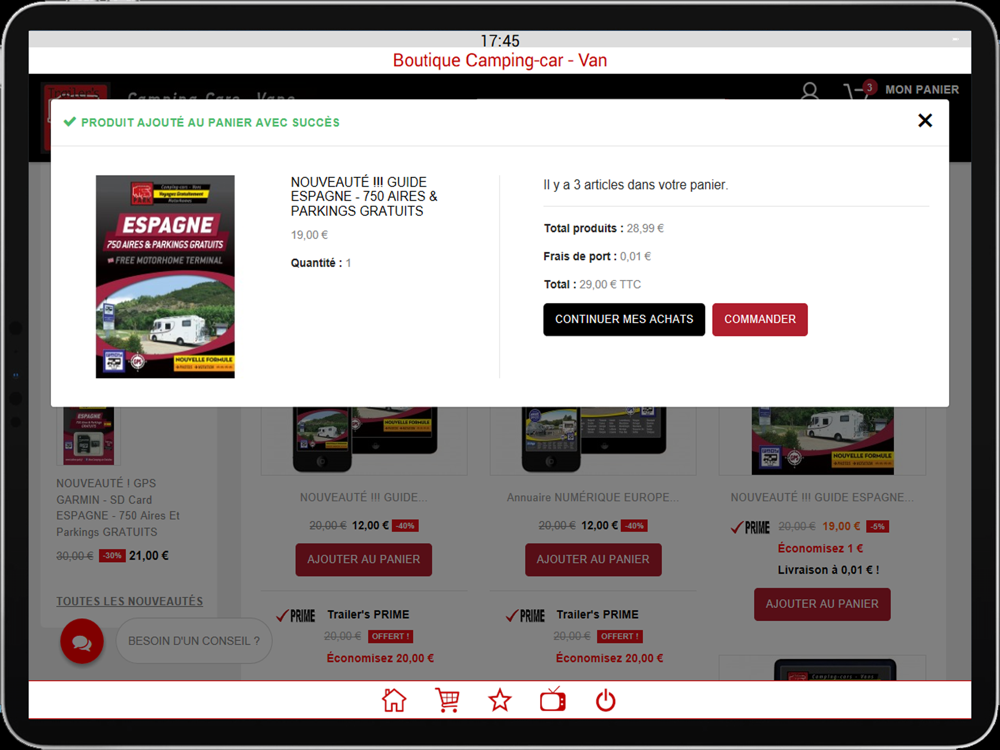Tap the power icon in bottom bar
1000x750 pixels.
click(x=605, y=700)
